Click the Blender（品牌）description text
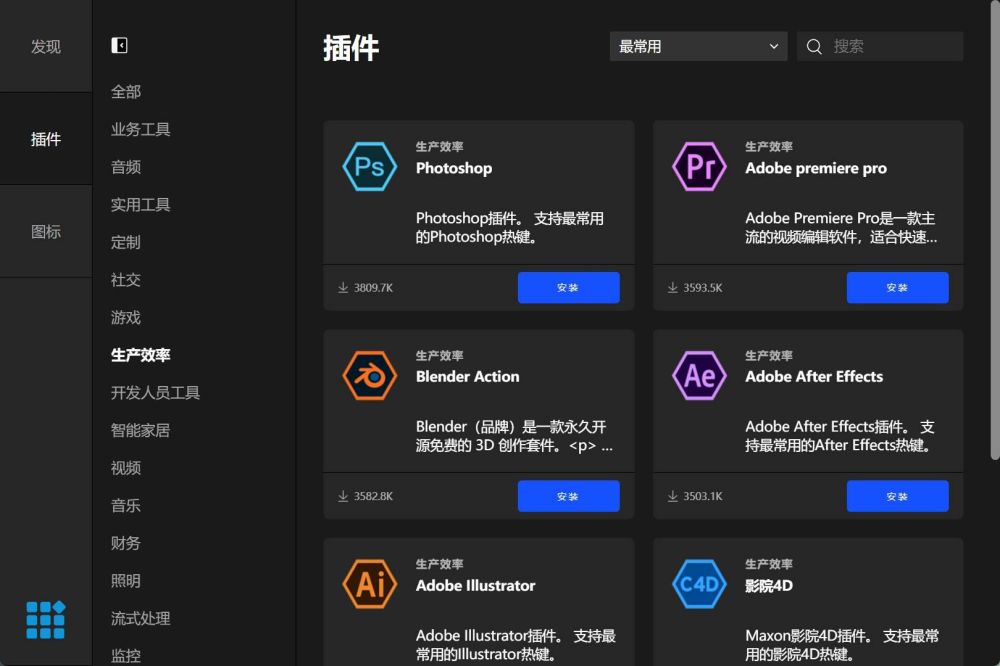The image size is (1000, 666). click(x=514, y=436)
